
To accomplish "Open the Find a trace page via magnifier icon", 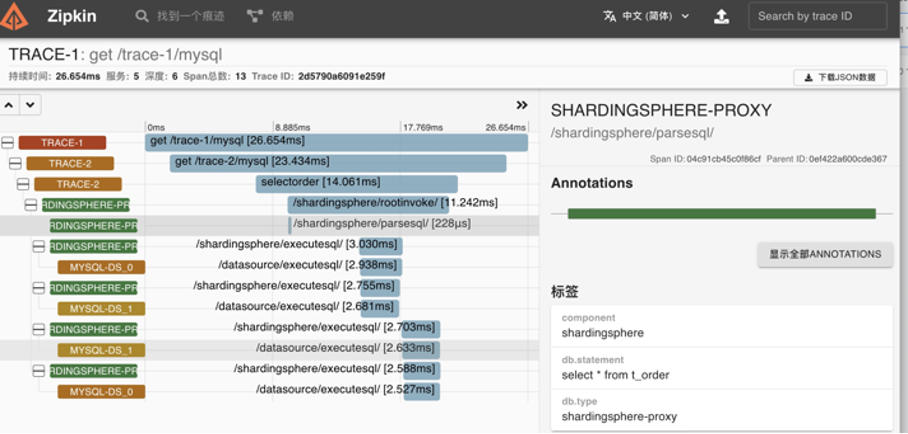I will click(x=143, y=17).
